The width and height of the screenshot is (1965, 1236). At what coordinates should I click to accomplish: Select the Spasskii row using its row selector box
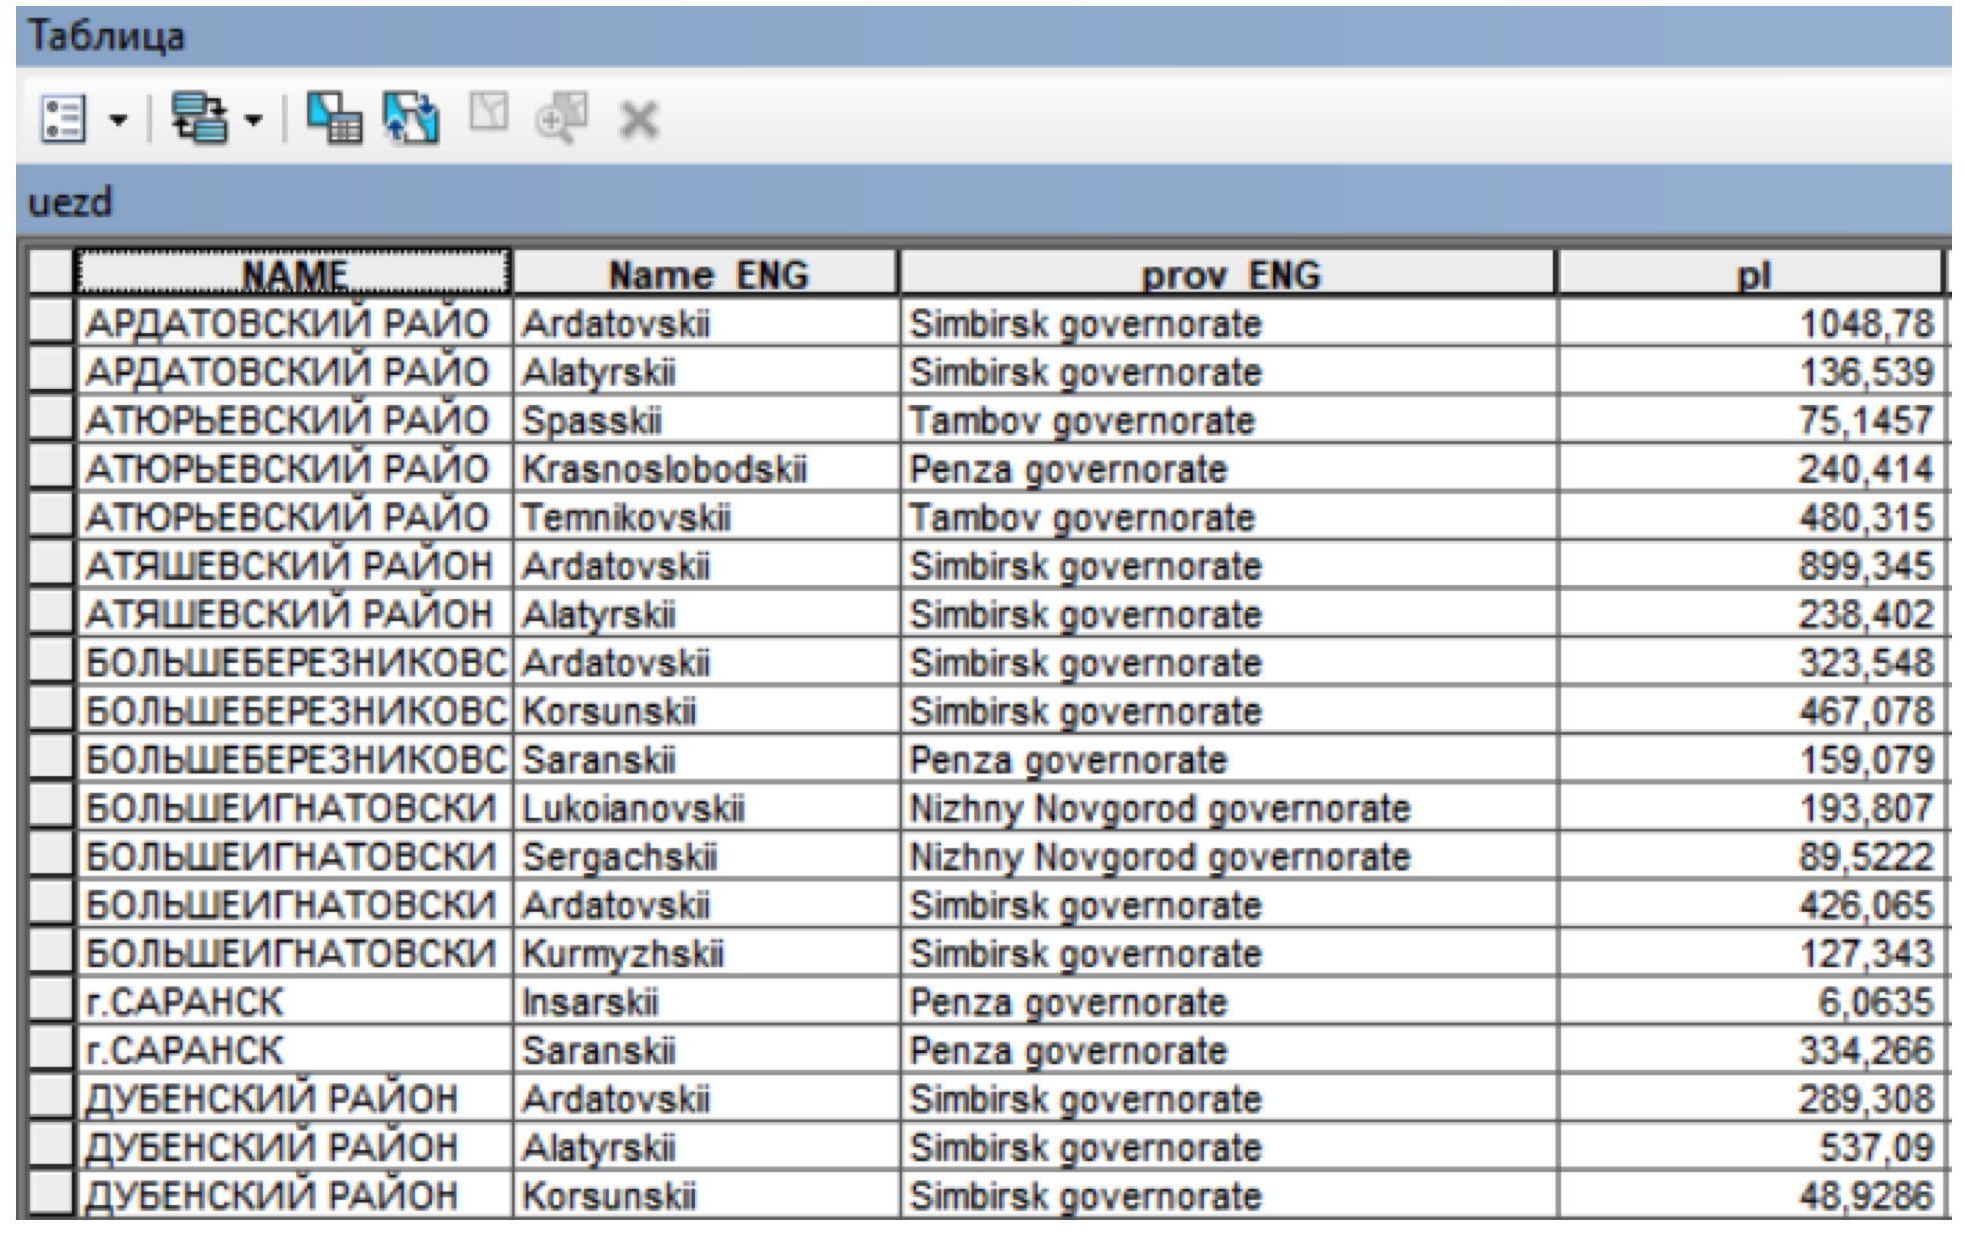pos(50,420)
